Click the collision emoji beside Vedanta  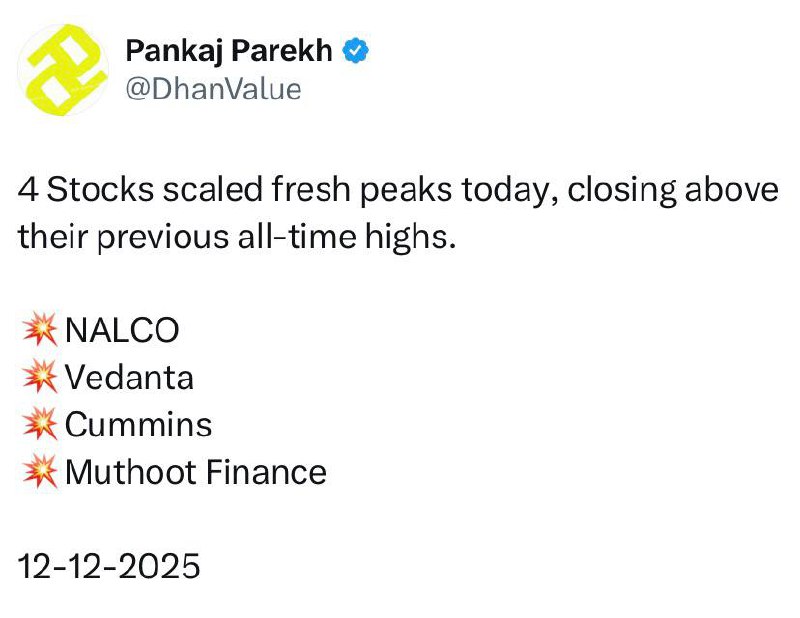(x=39, y=377)
